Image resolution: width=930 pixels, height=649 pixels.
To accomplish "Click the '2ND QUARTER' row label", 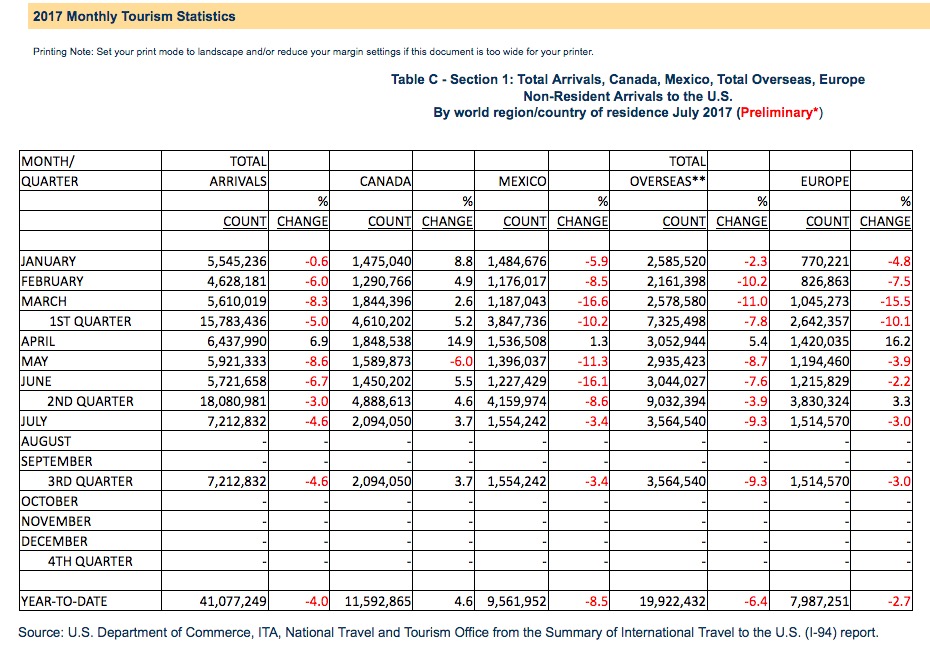I will point(90,402).
